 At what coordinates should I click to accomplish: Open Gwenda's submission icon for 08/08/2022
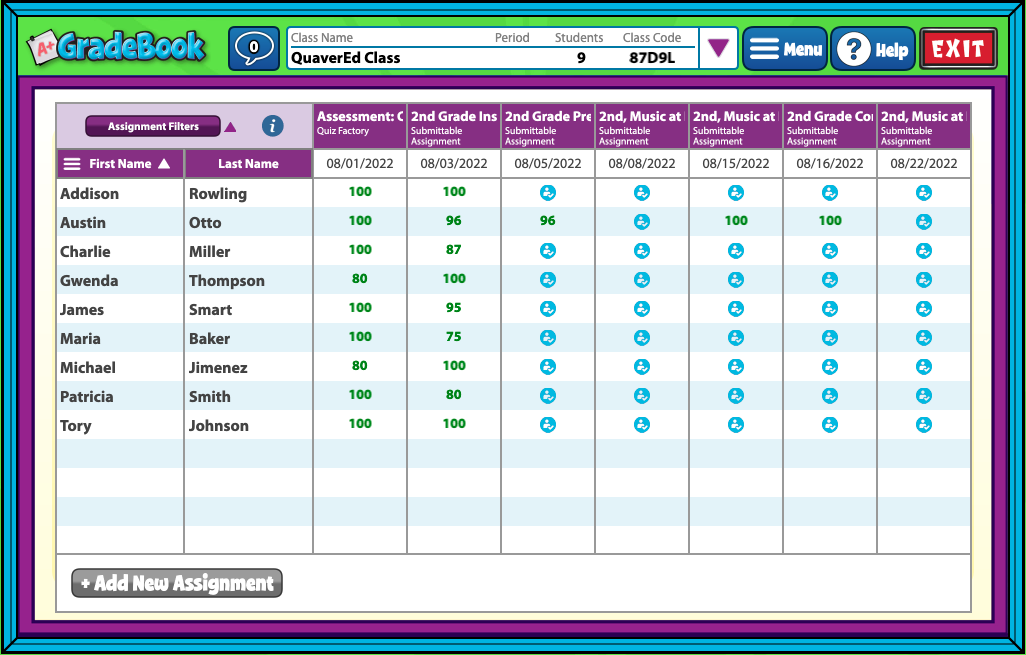642,280
